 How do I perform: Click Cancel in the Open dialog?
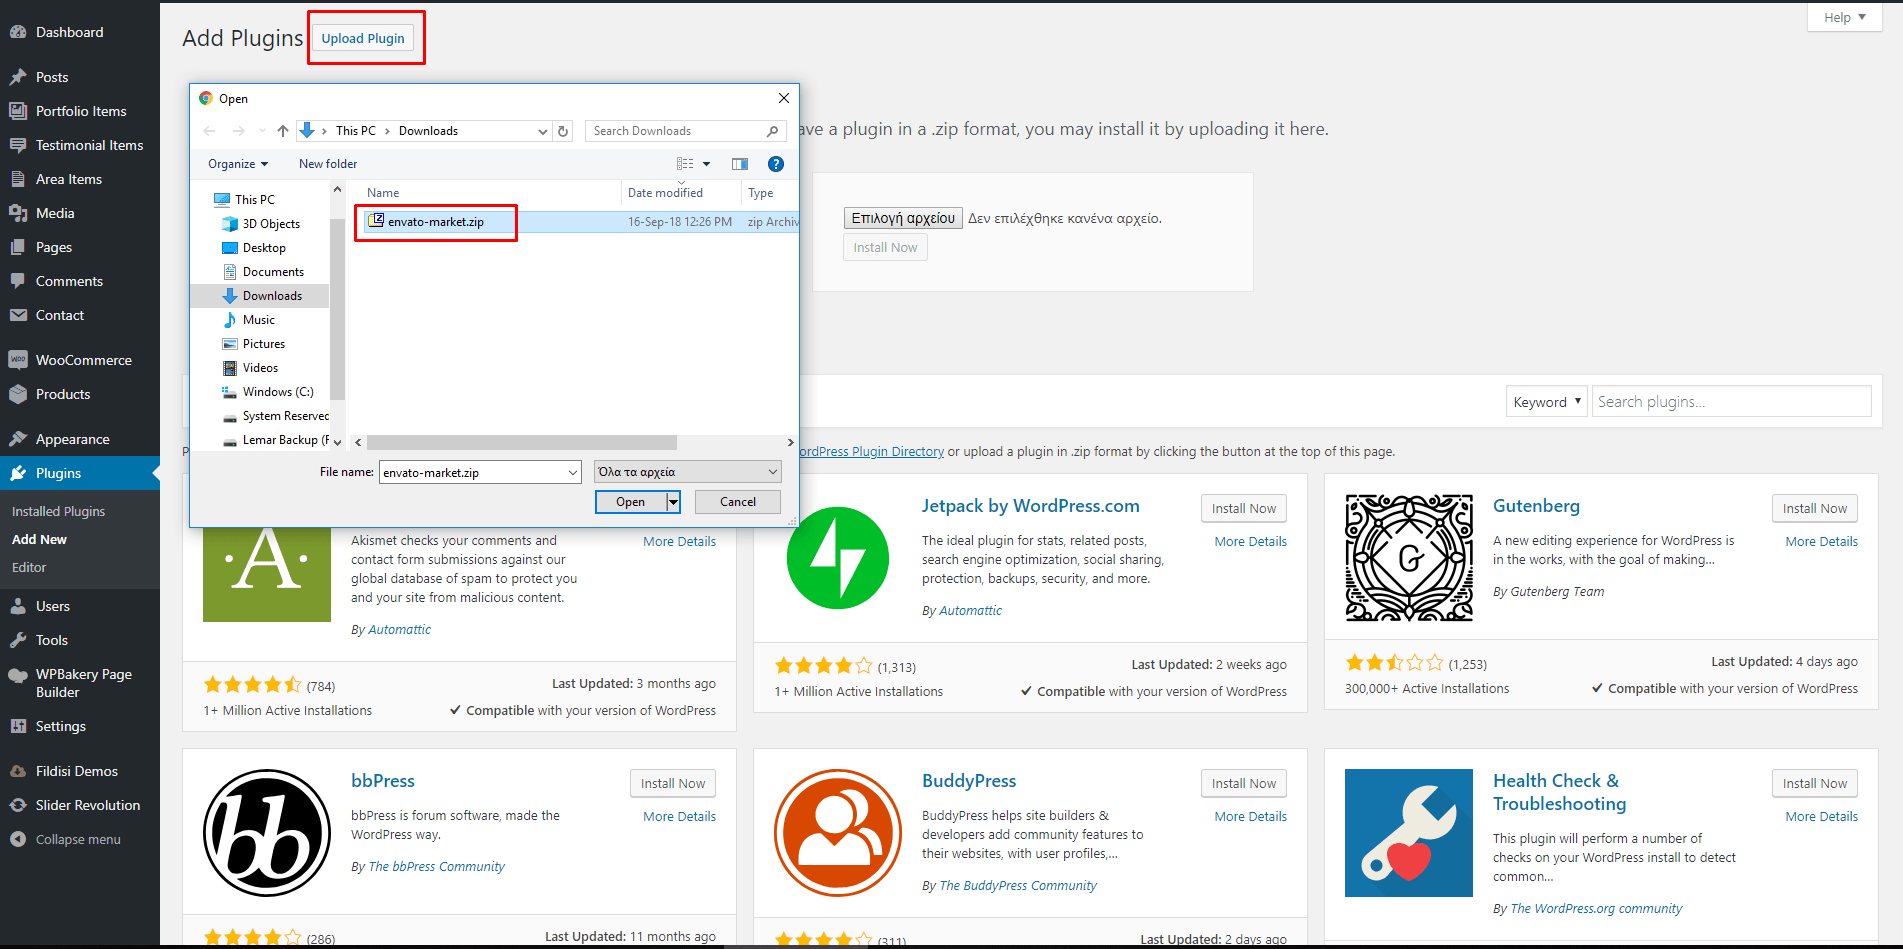[738, 502]
